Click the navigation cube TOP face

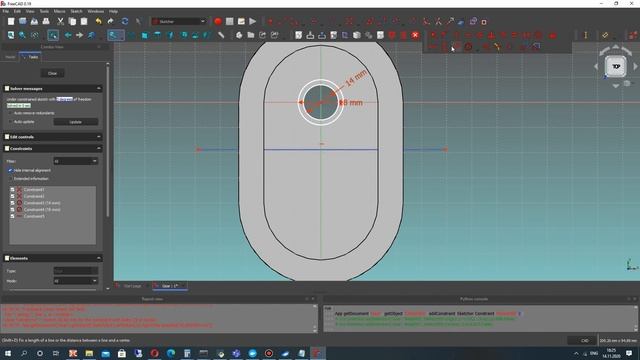pos(616,67)
